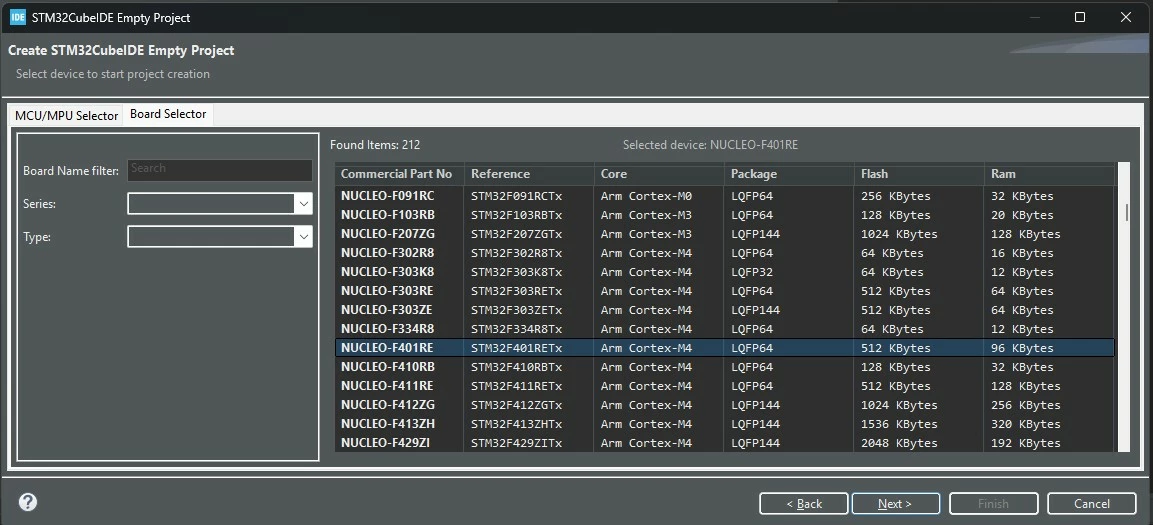This screenshot has height=525, width=1153.
Task: Click reference cell STM32F207ZGTx
Action: (x=516, y=235)
